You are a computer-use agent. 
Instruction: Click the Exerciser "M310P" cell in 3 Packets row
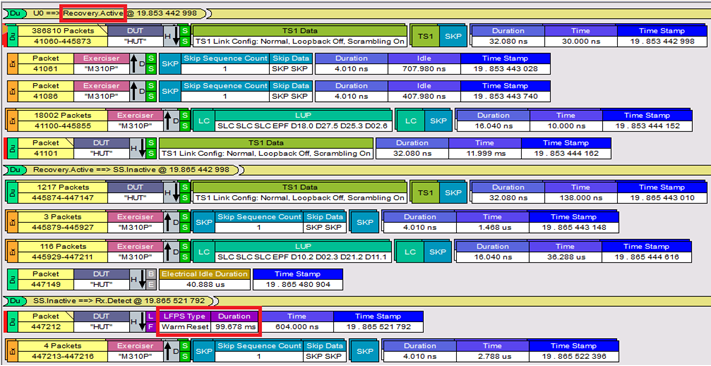(135, 227)
